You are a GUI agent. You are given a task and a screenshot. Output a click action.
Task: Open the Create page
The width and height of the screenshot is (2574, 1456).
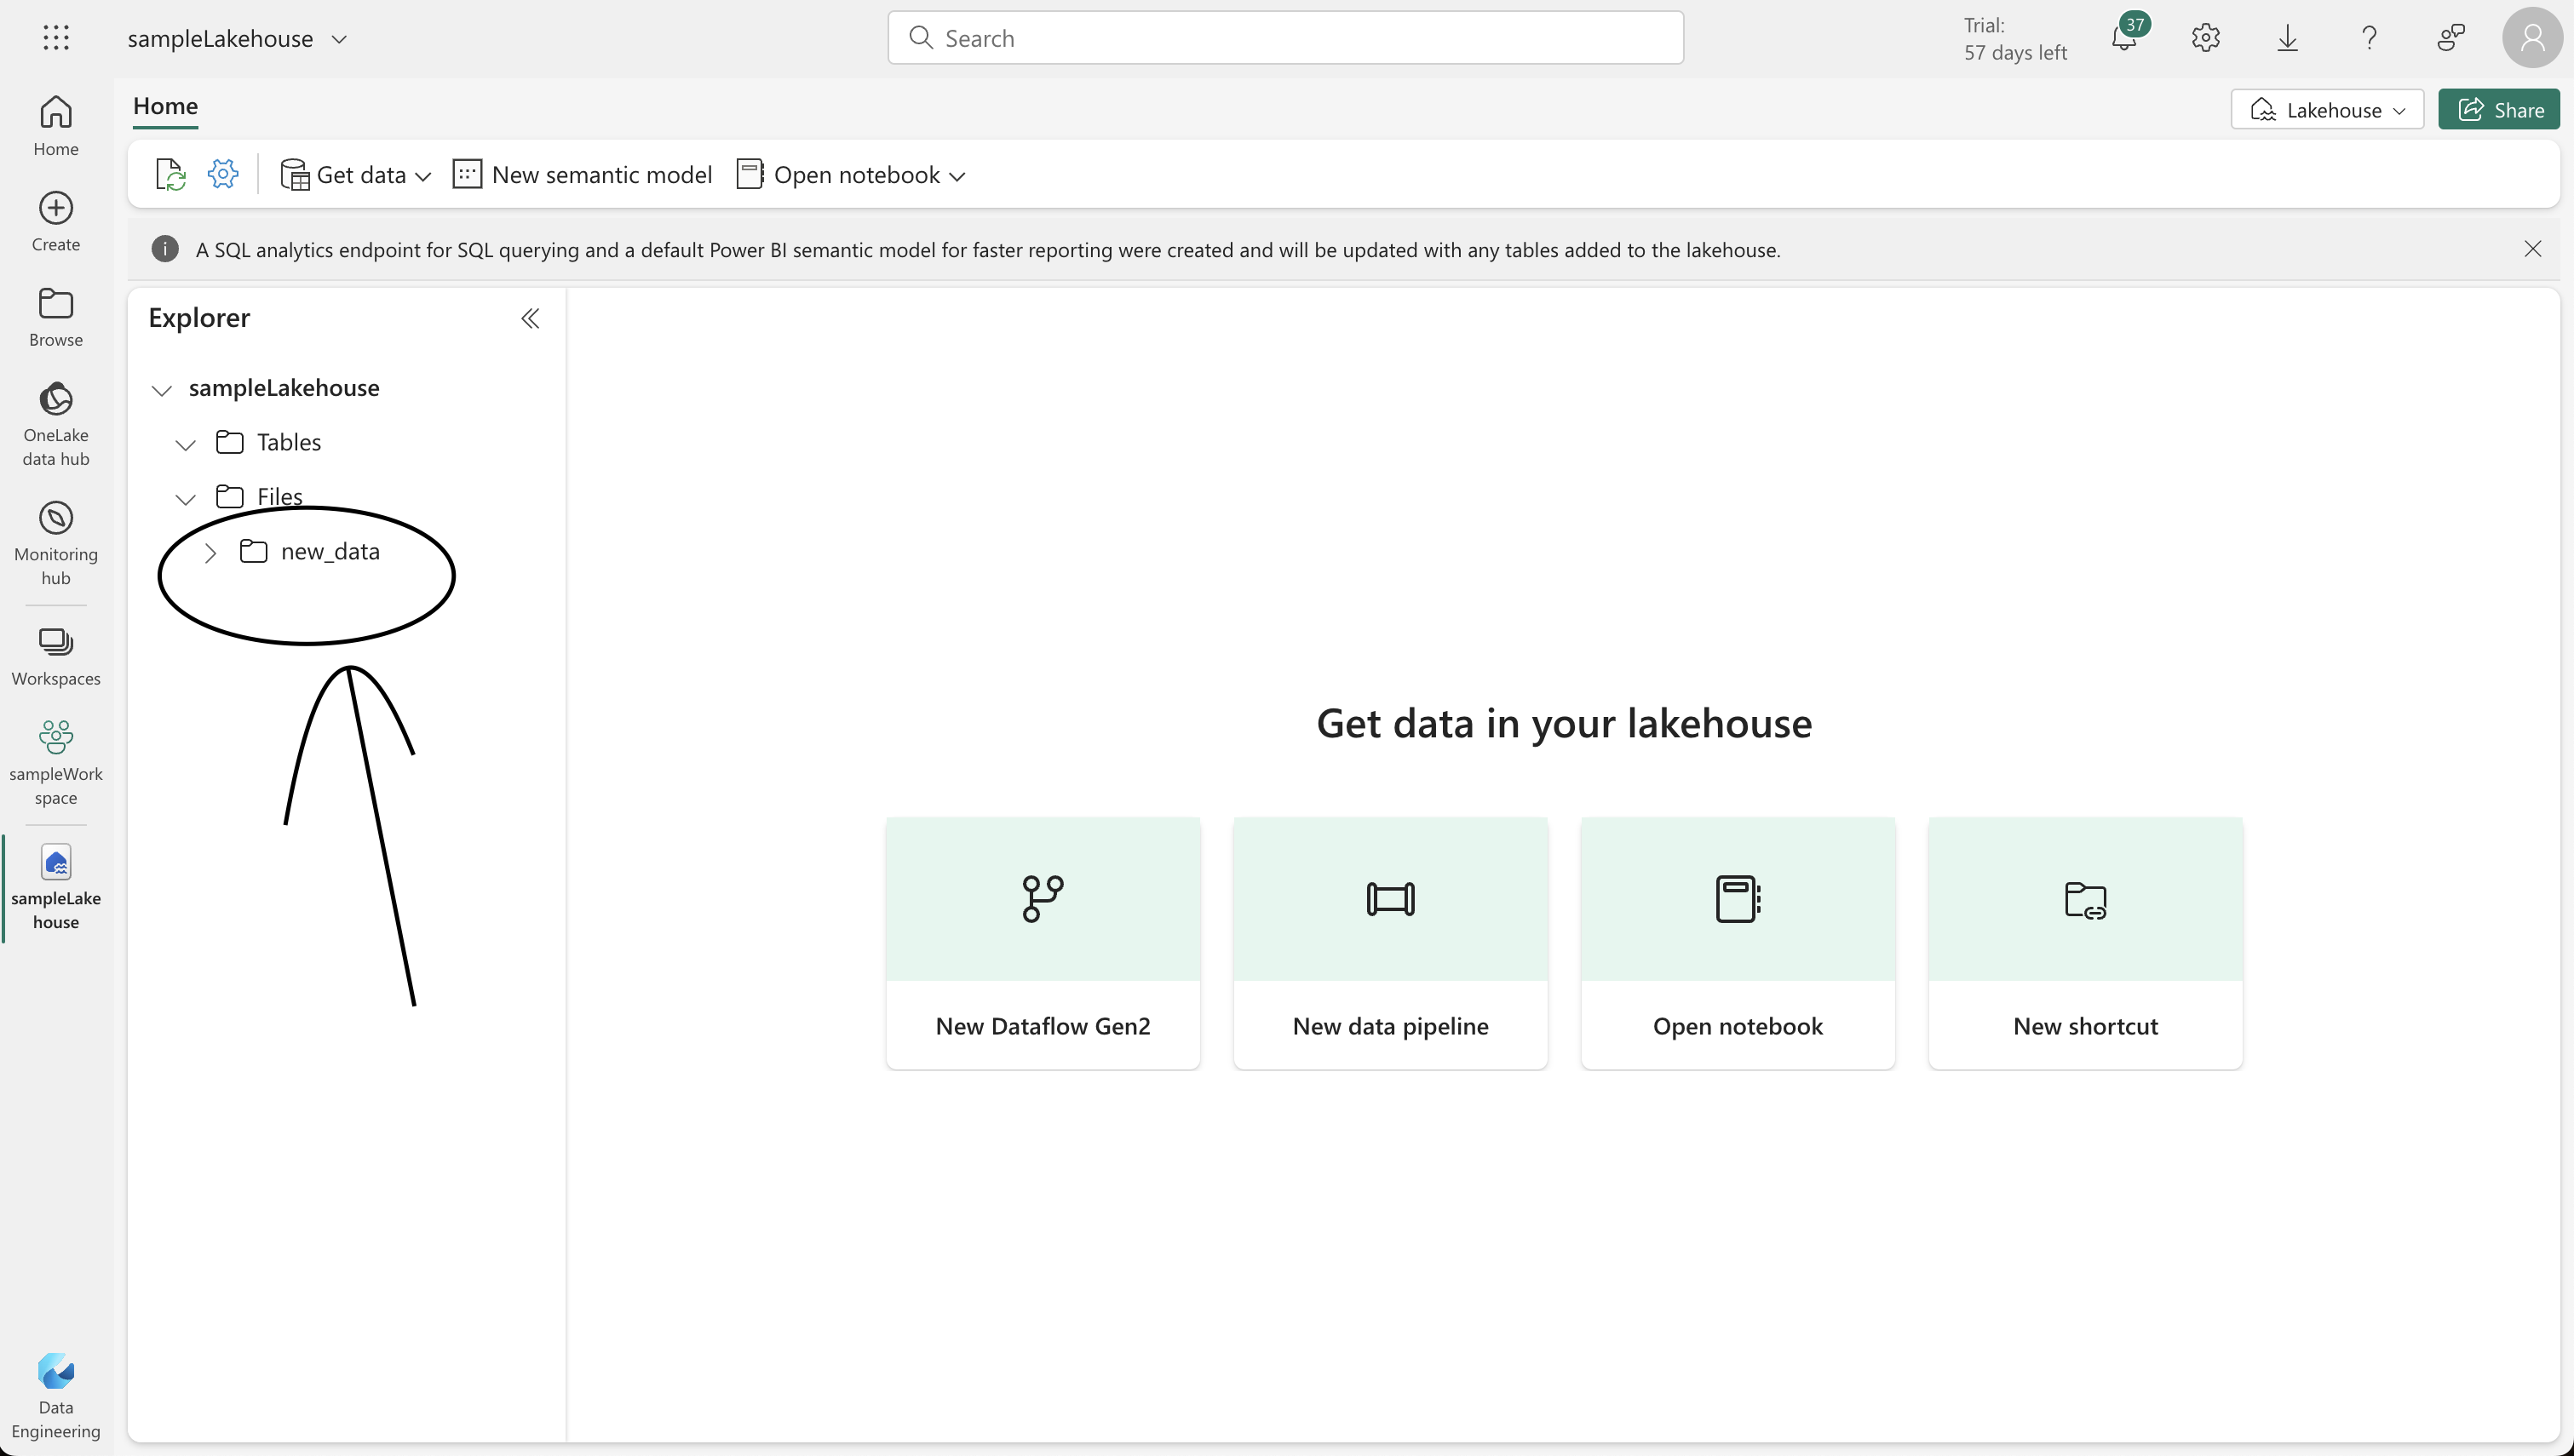click(56, 222)
